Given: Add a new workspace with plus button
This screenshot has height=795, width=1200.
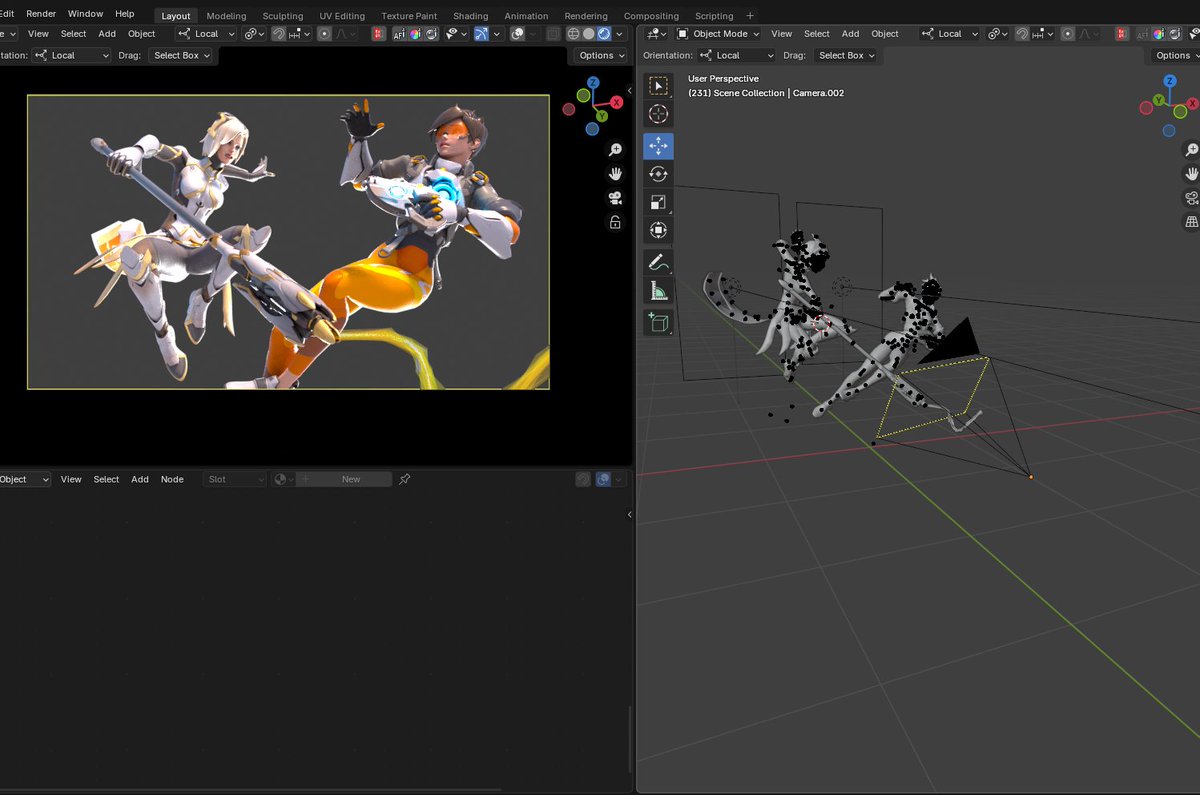Looking at the screenshot, I should (750, 16).
